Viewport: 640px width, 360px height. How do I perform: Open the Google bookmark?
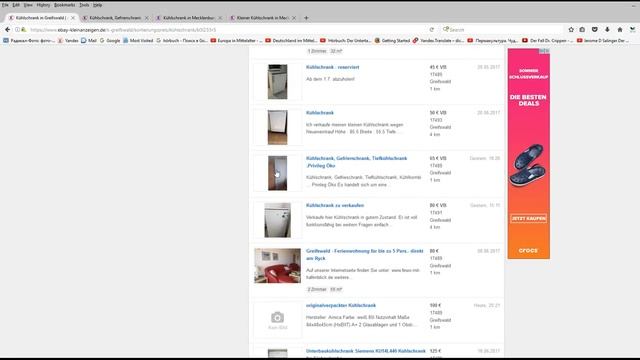click(x=110, y=40)
